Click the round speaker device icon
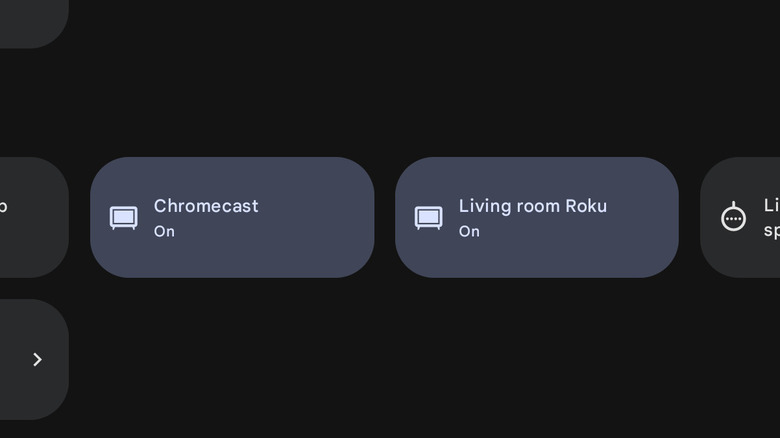780x438 pixels. coord(733,217)
